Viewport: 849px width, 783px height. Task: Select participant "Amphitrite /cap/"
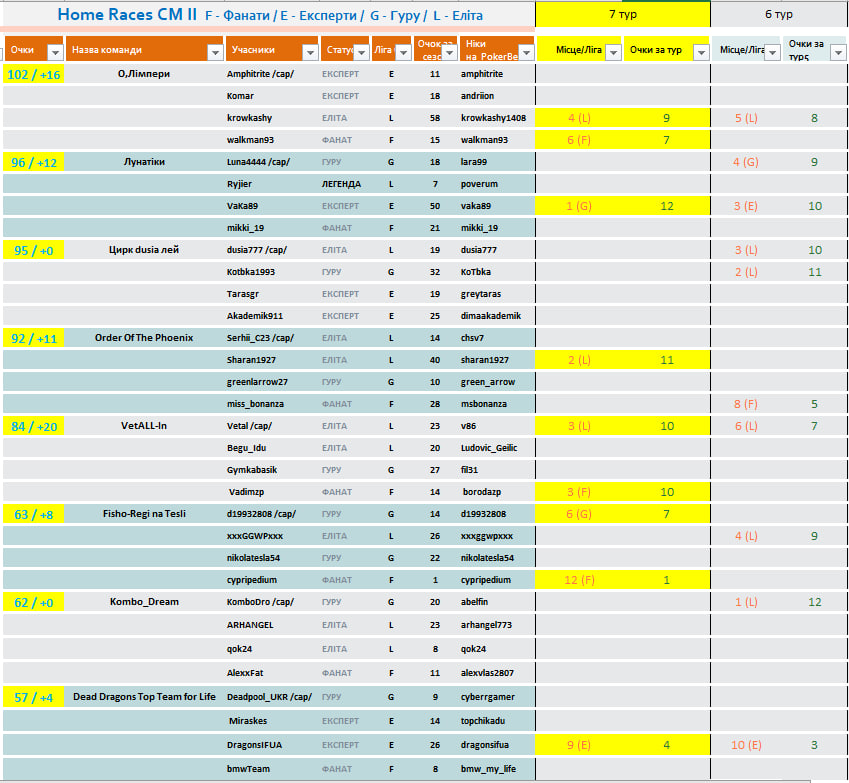[260, 74]
